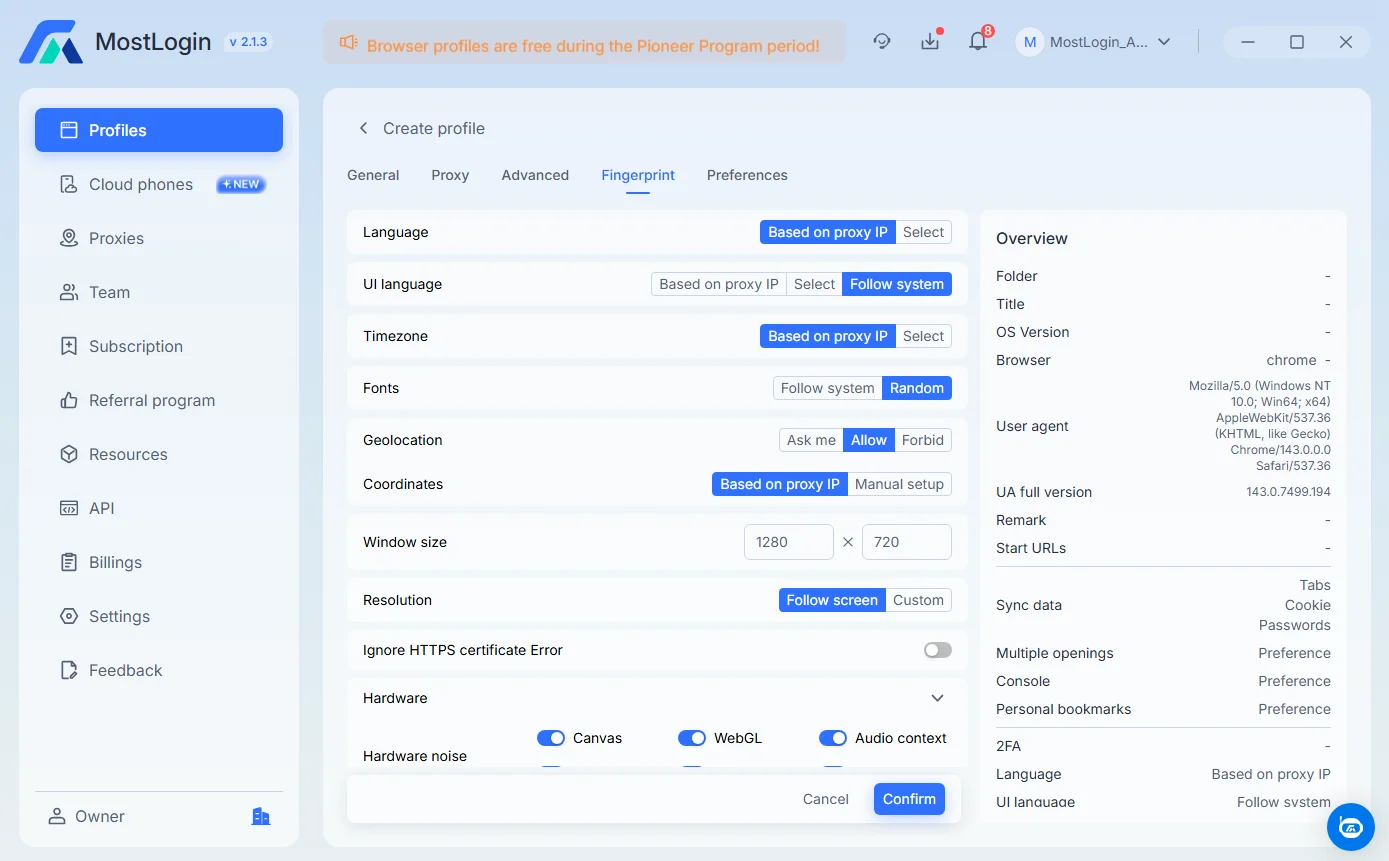Open the downloads icon in the top bar
This screenshot has height=861, width=1389.
930,41
